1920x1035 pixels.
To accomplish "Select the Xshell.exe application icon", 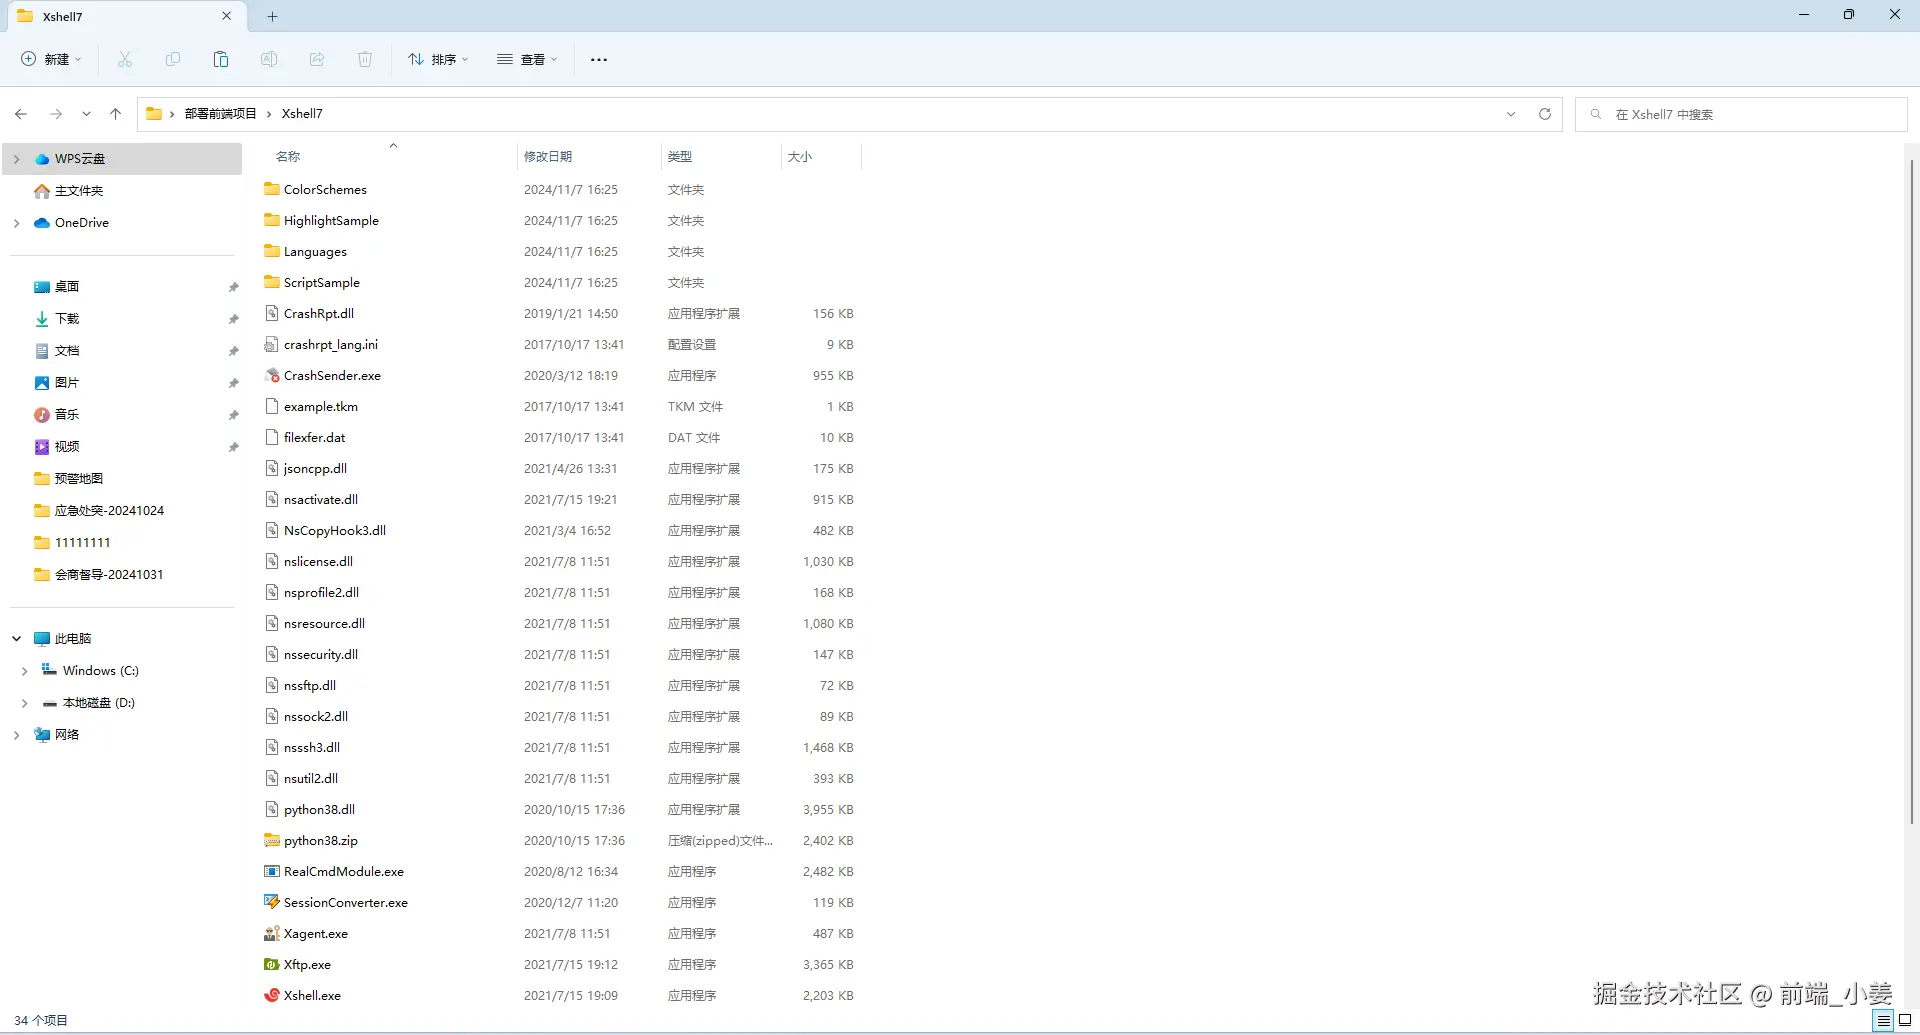I will point(272,995).
